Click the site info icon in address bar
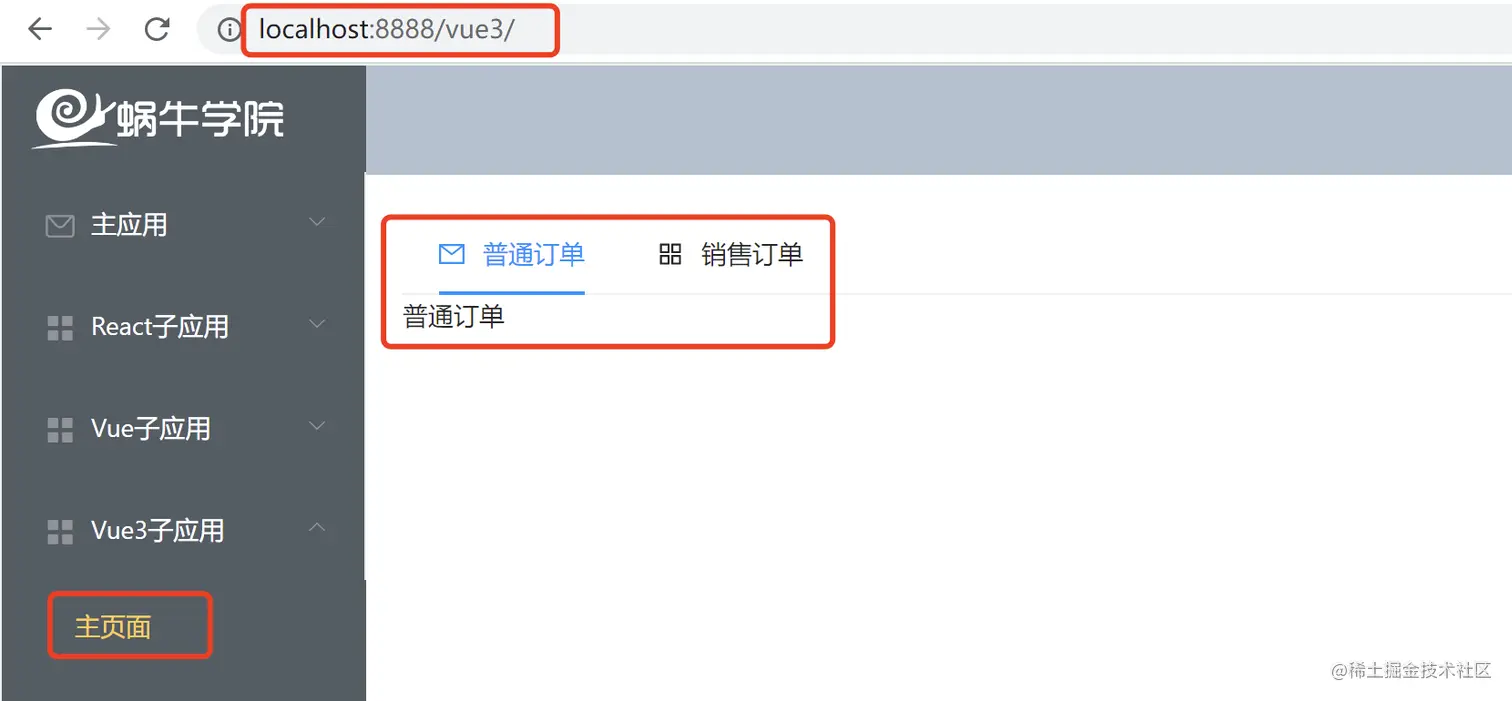Image resolution: width=1512 pixels, height=701 pixels. point(230,30)
